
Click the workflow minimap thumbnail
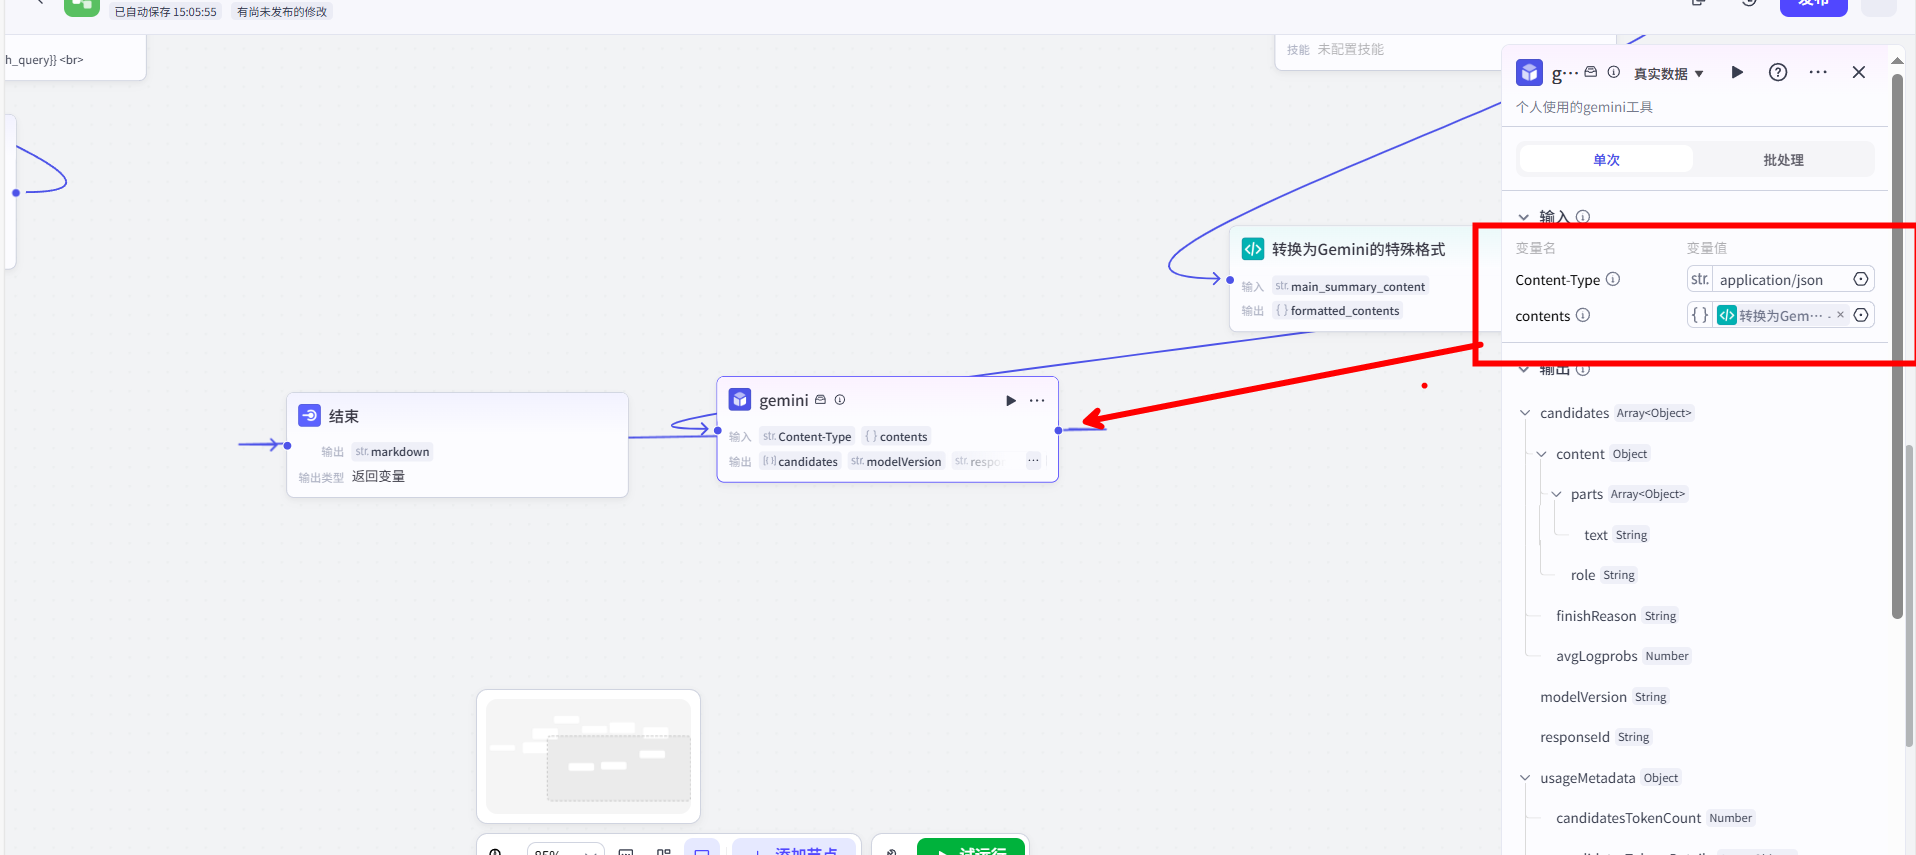pyautogui.click(x=588, y=756)
